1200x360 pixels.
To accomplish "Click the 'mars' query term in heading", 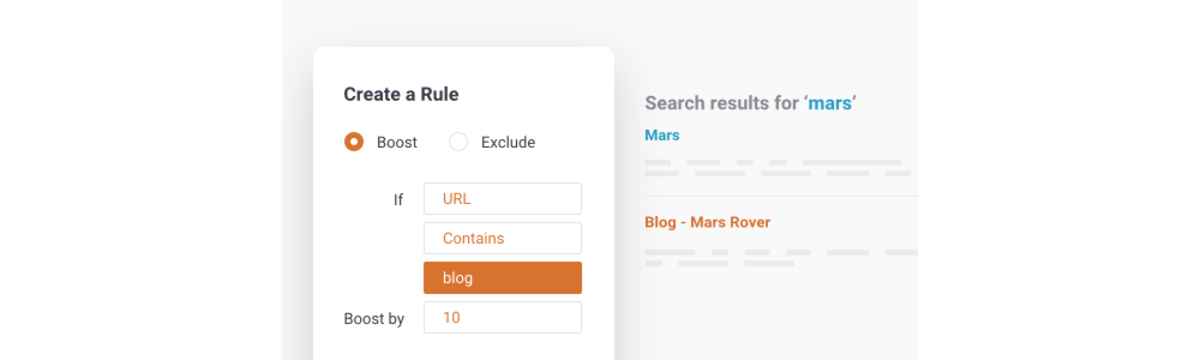I will [x=830, y=103].
